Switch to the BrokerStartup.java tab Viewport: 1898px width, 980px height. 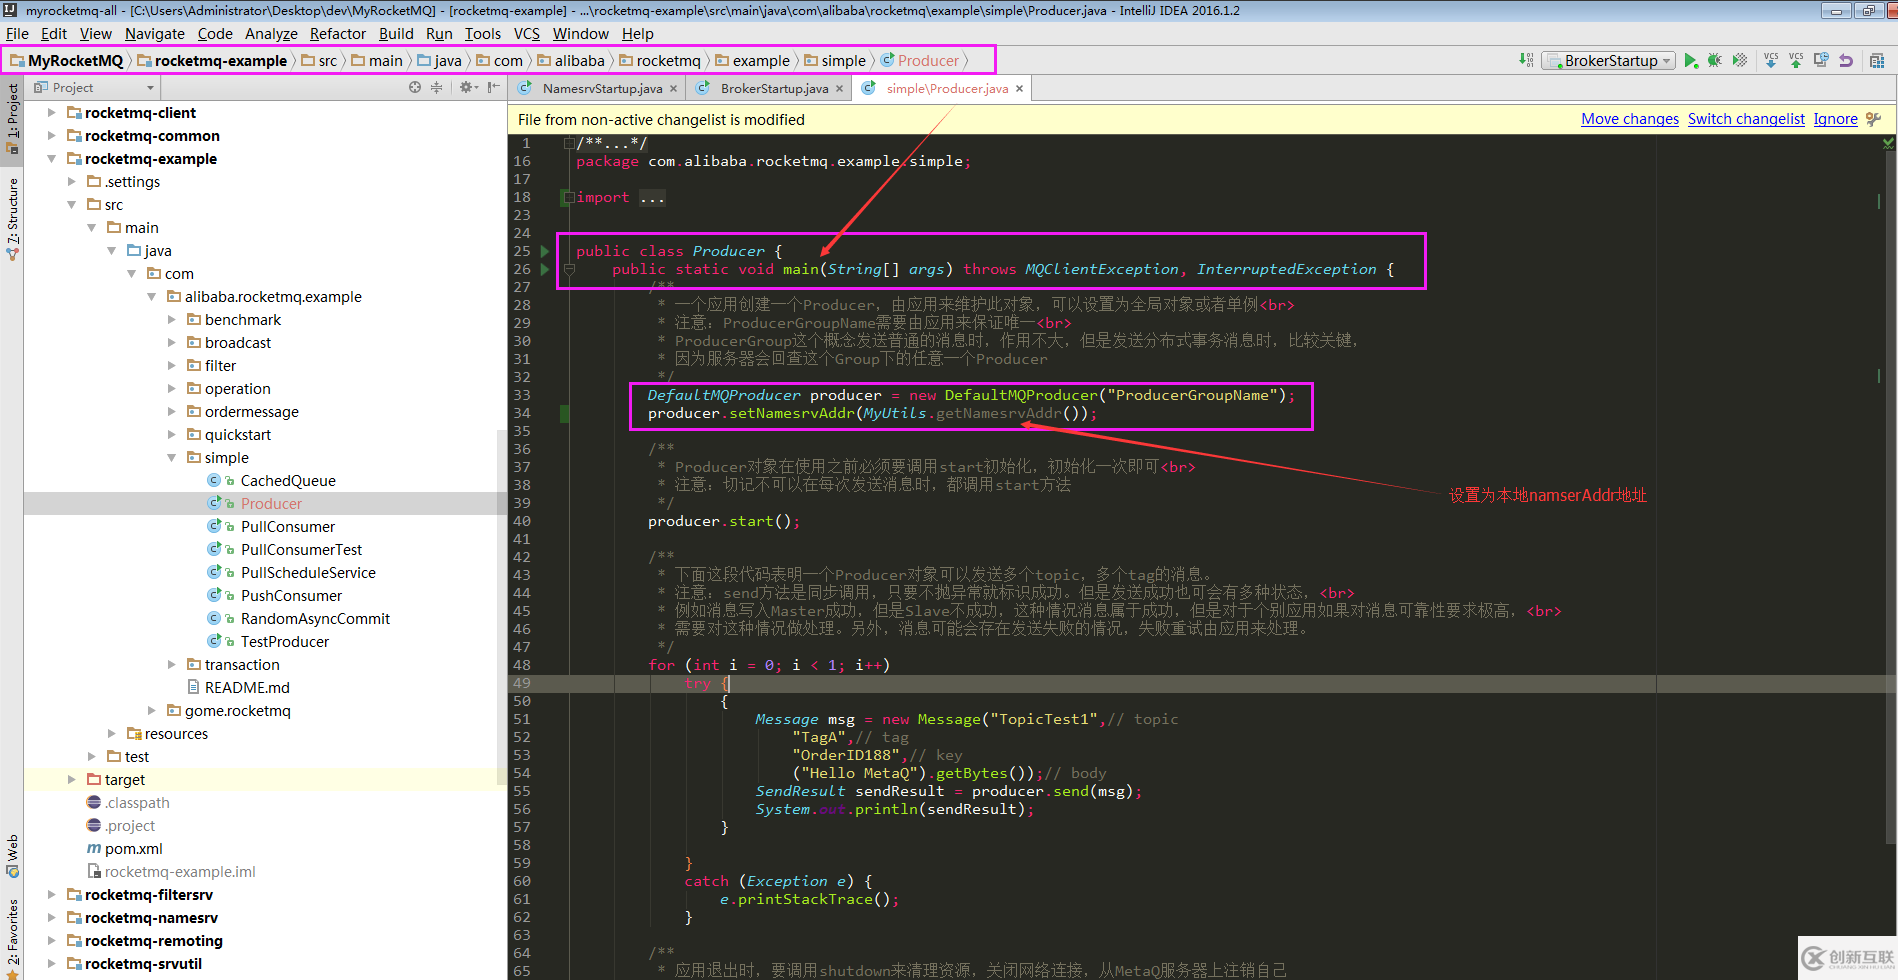(x=773, y=89)
